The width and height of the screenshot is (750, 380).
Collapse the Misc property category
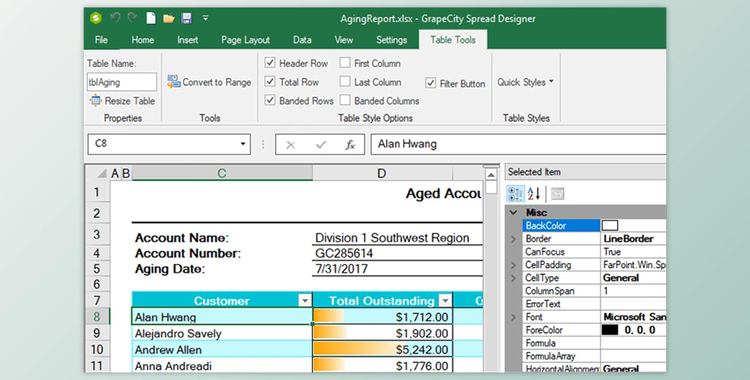[x=513, y=212]
